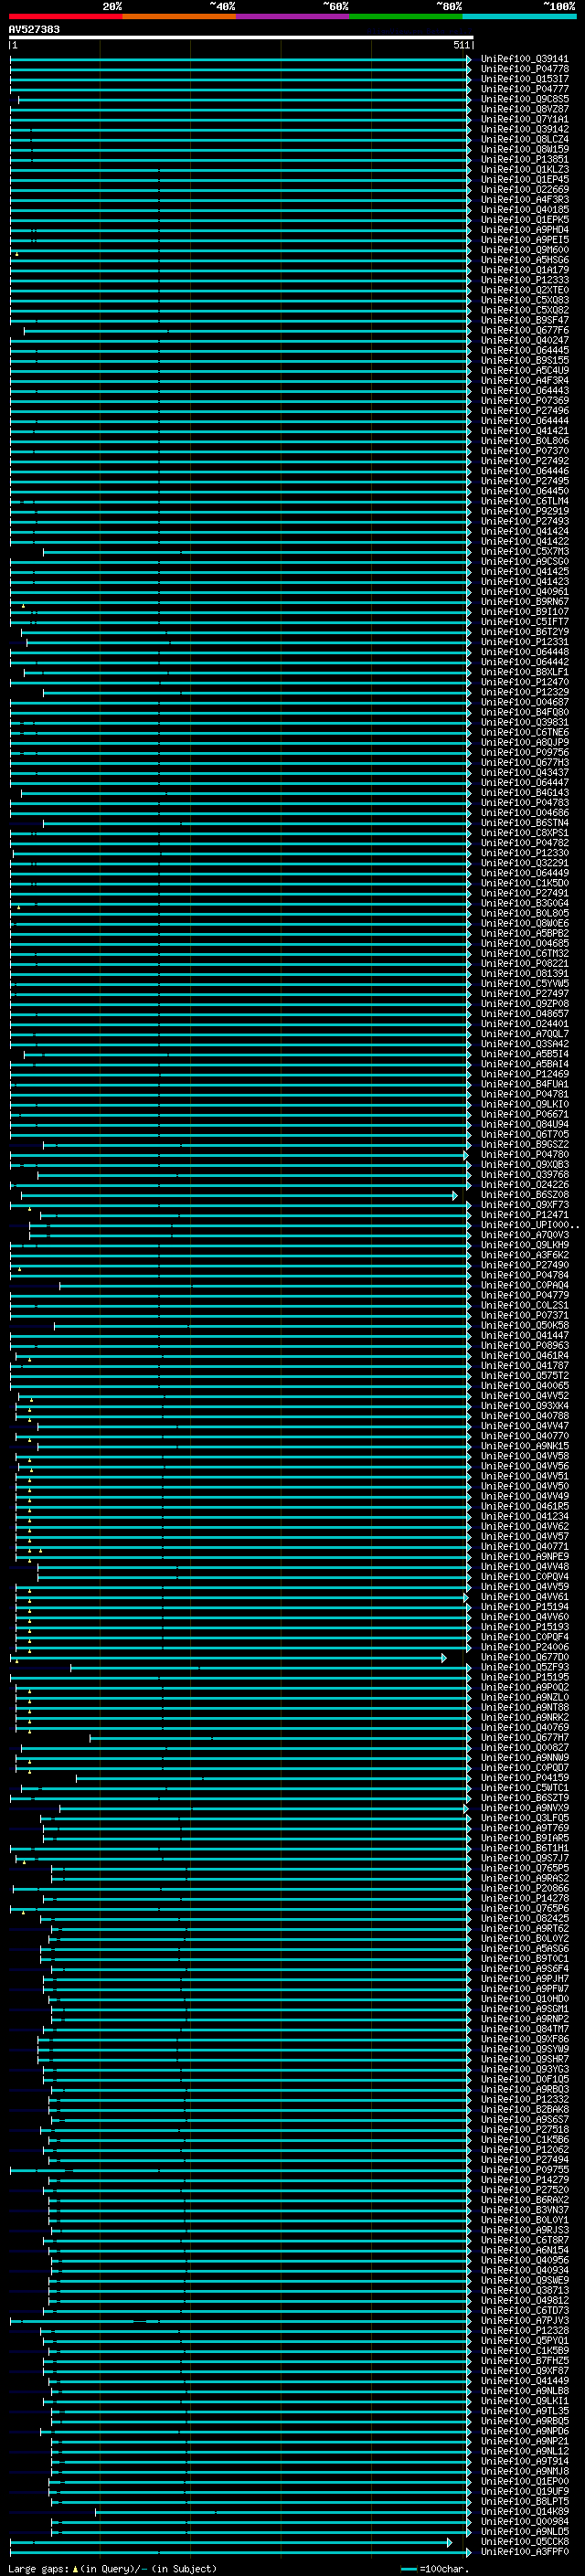Select hit label UniRef100_A7QOV3
Image resolution: width=585 pixels, height=2576 pixels.
pyautogui.click(x=524, y=1234)
